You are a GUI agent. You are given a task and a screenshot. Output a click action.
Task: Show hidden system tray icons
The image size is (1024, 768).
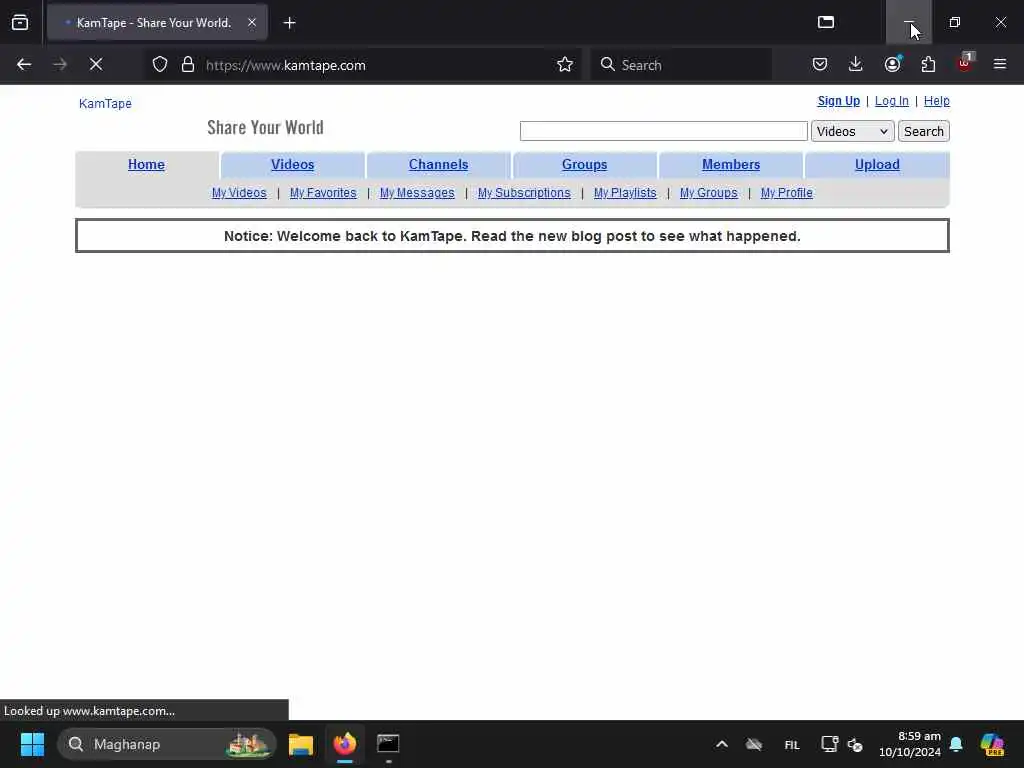point(722,744)
